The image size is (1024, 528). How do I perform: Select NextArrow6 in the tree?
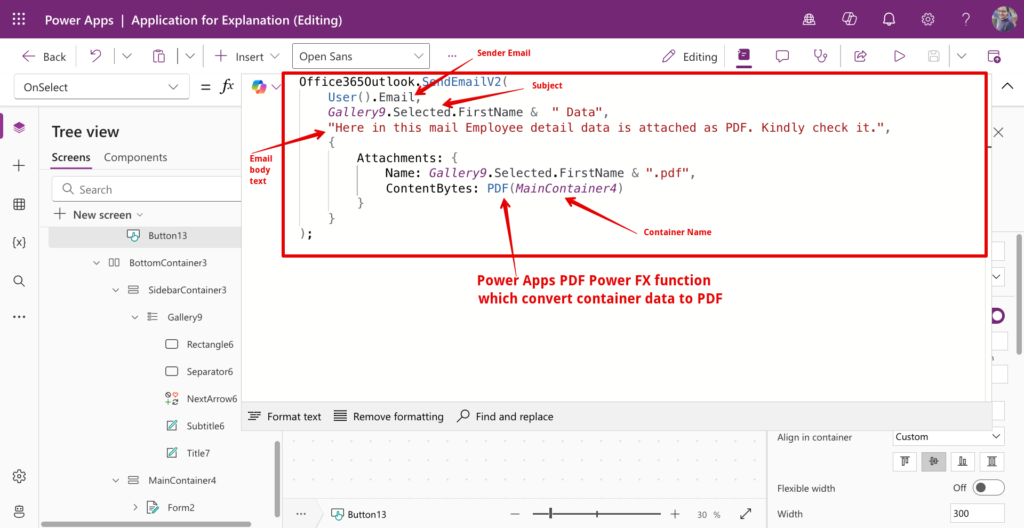pyautogui.click(x=212, y=399)
